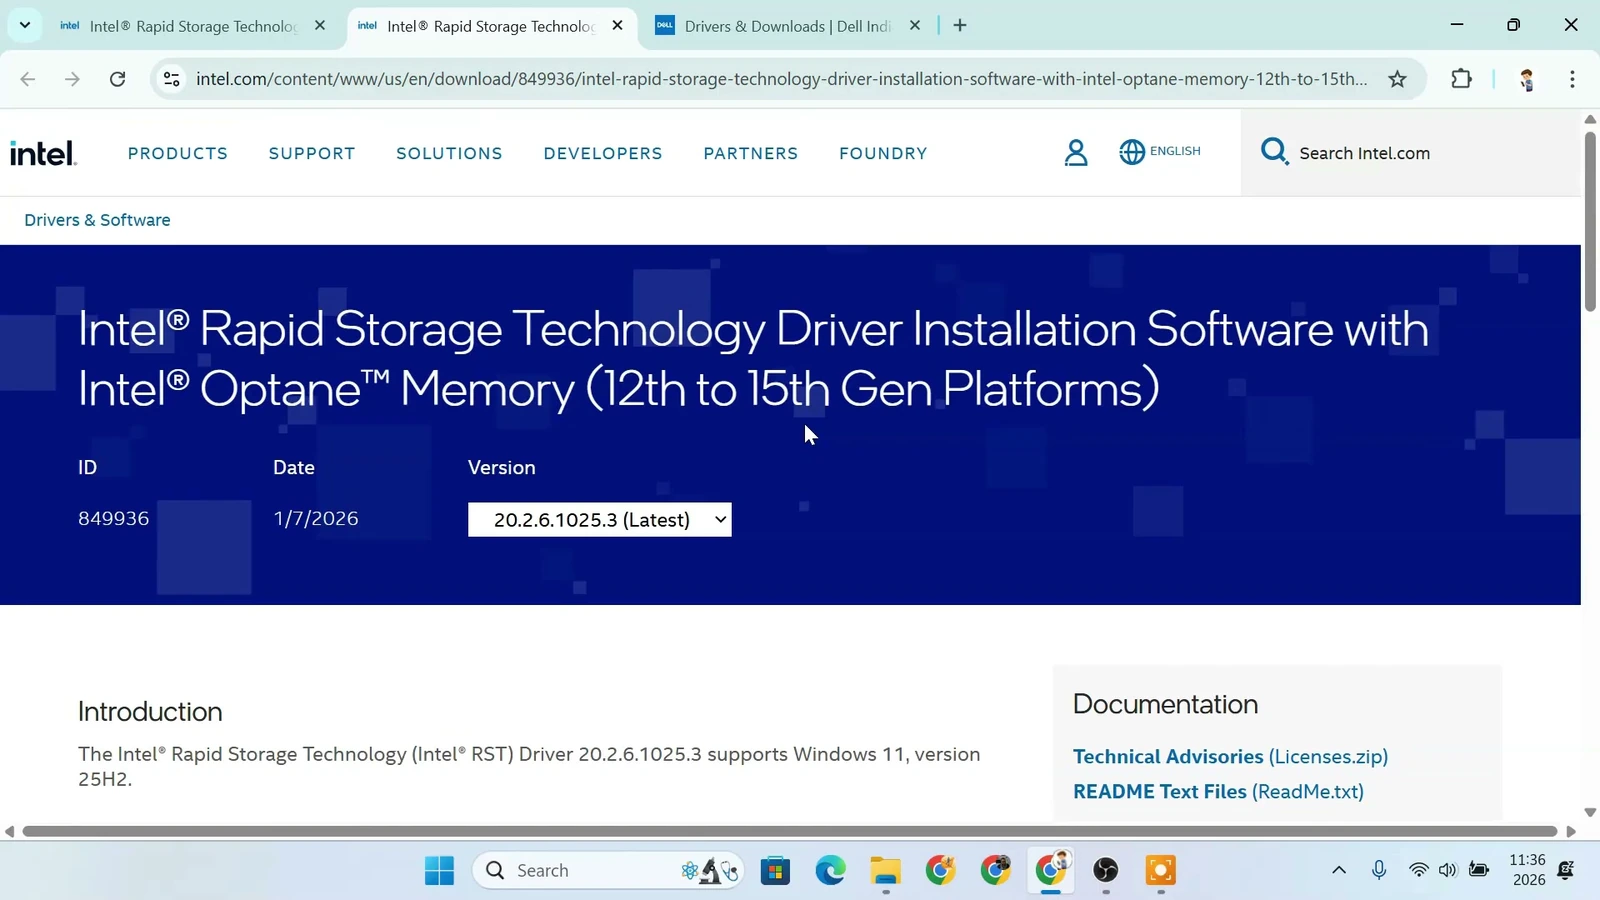Screen dimensions: 1600x900
Task: Click the vertical page scrollbar thumb
Action: point(1590,222)
